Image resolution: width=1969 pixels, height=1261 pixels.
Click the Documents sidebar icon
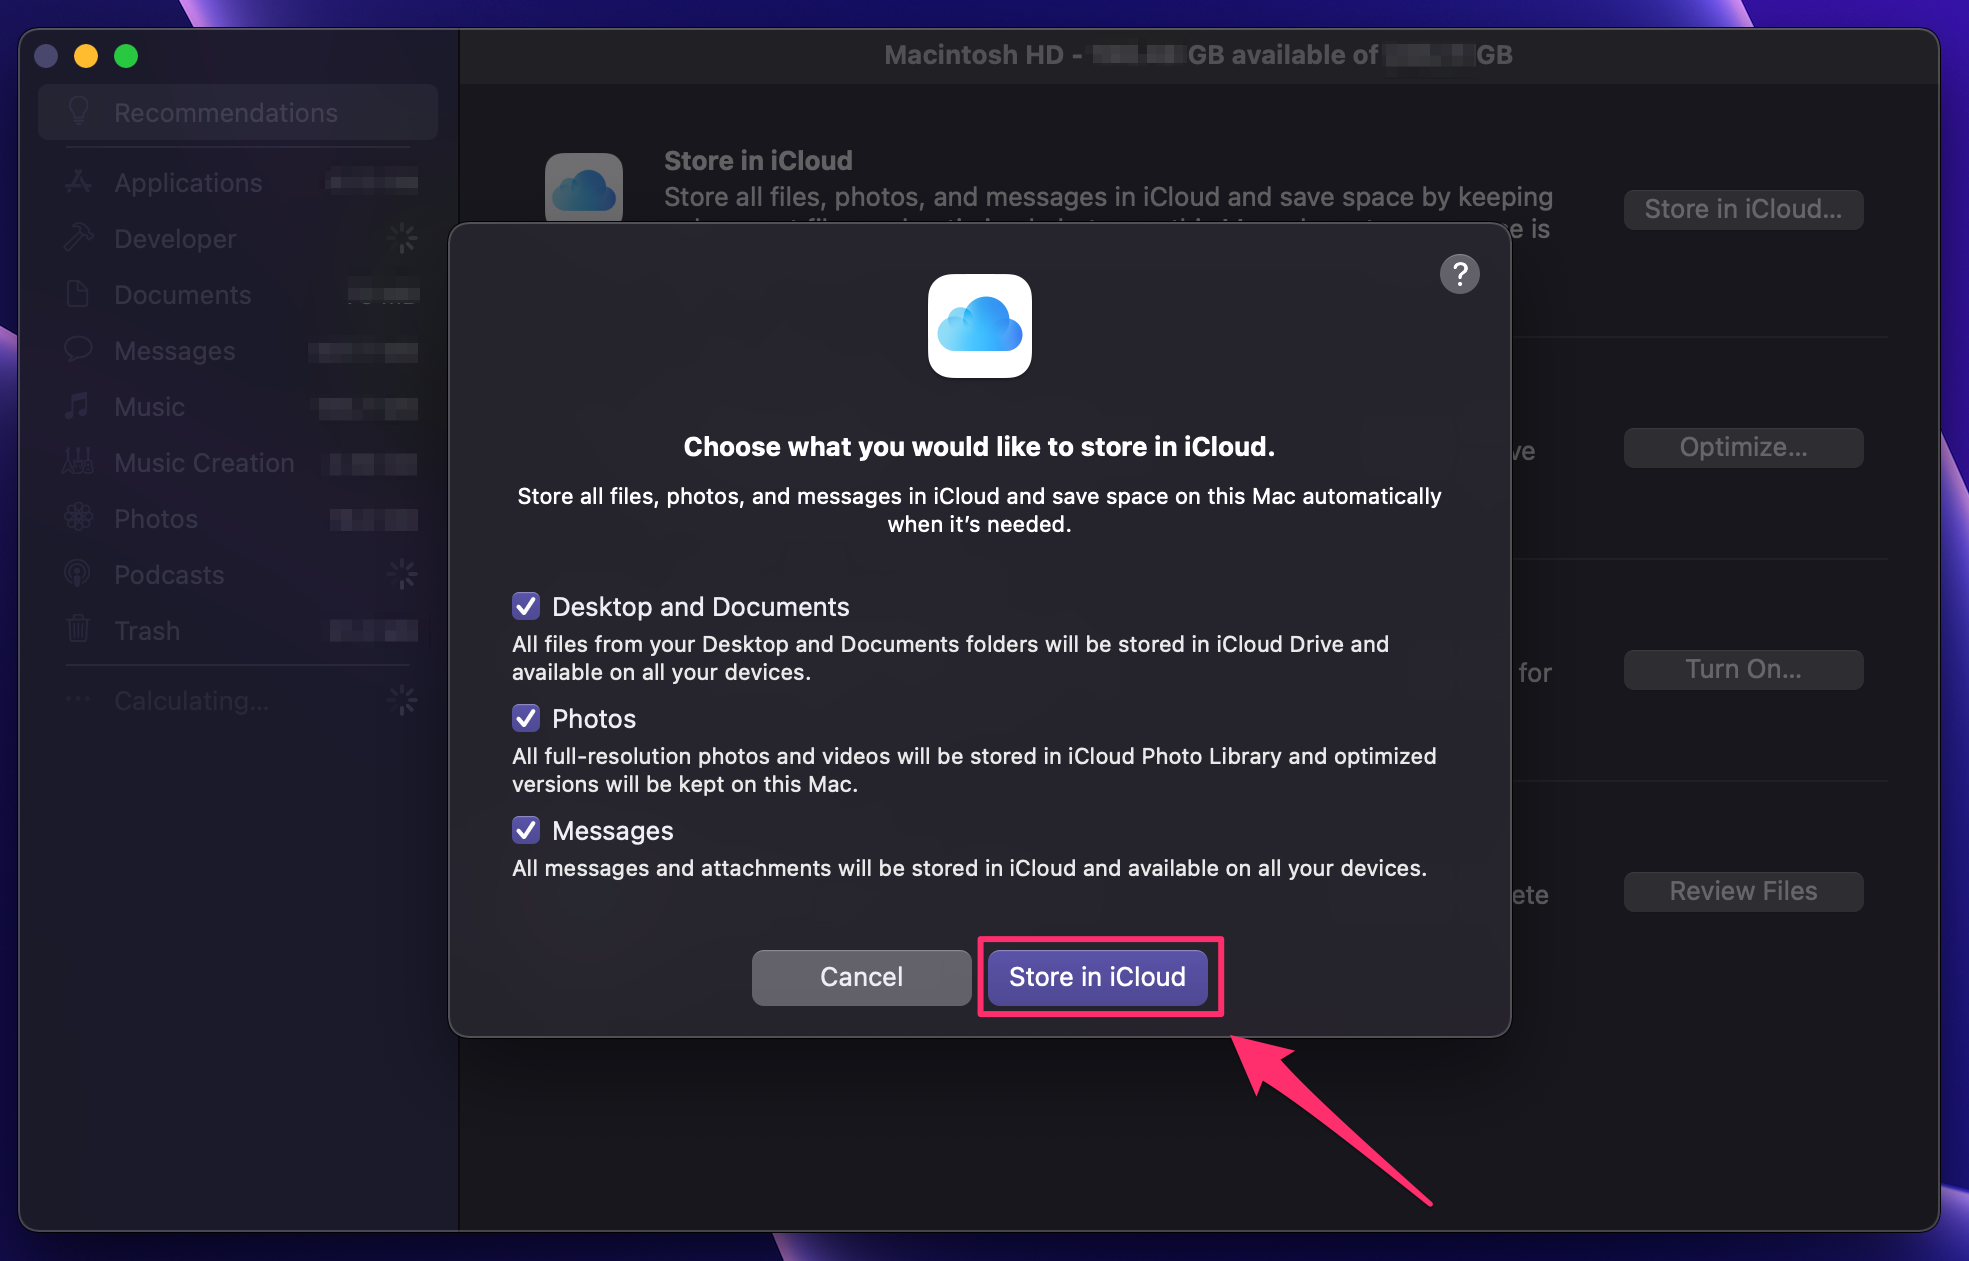click(78, 294)
